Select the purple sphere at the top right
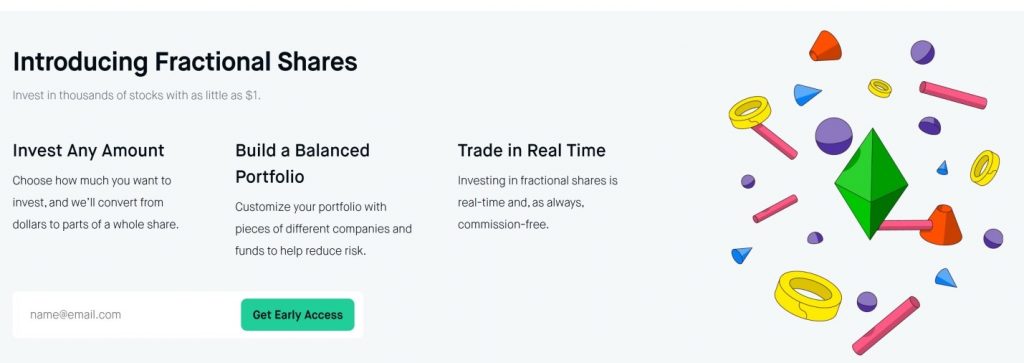The image size is (1024, 363). click(922, 52)
